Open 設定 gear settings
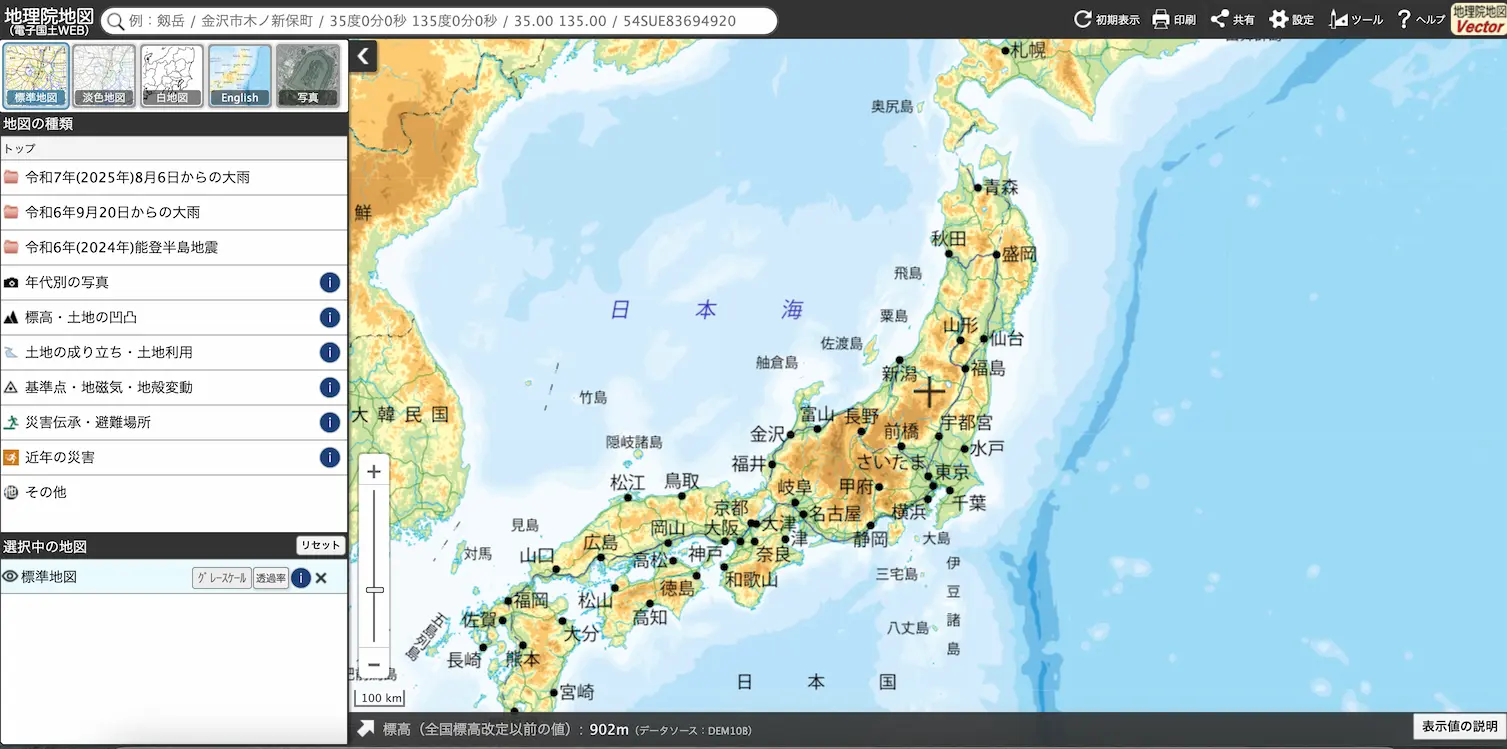Screen dimensions: 1507x749 point(1291,19)
